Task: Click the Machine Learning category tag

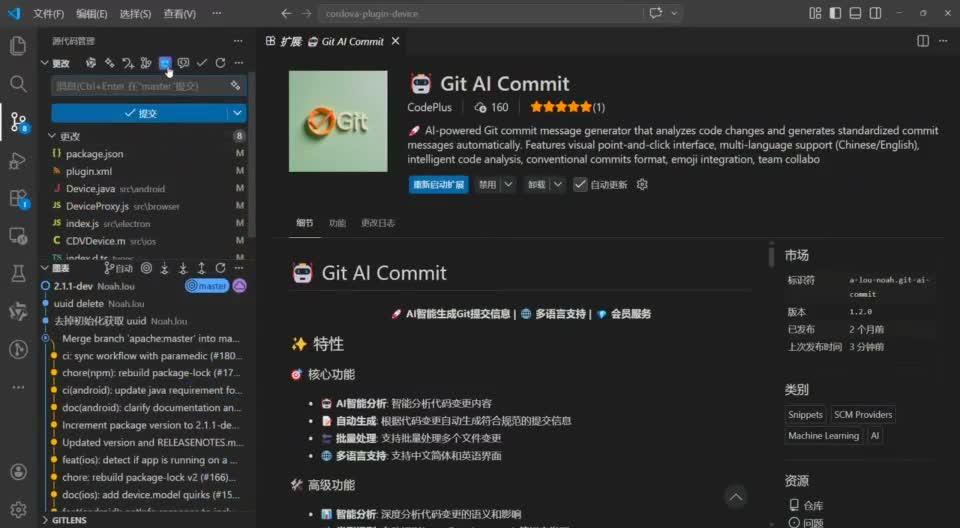Action: (823, 436)
